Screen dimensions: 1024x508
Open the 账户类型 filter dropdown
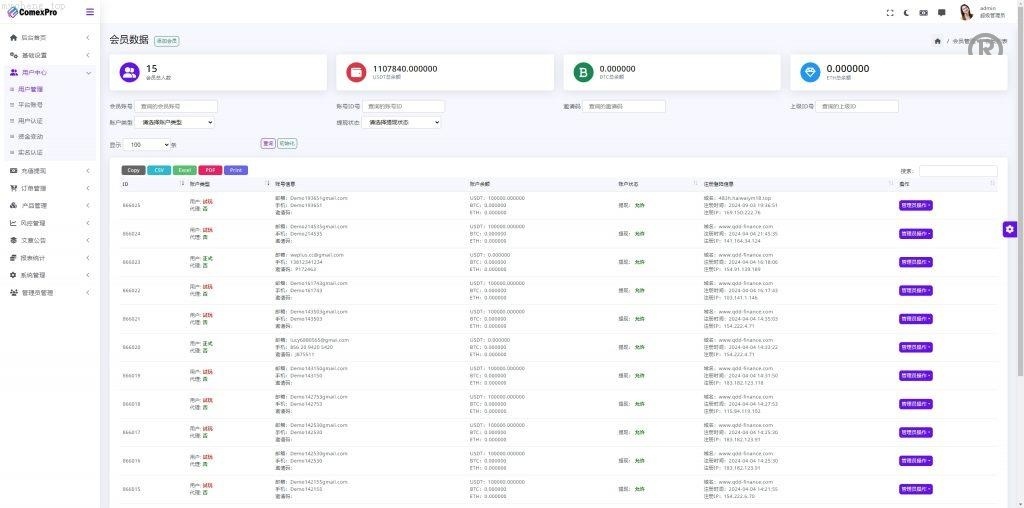(175, 122)
